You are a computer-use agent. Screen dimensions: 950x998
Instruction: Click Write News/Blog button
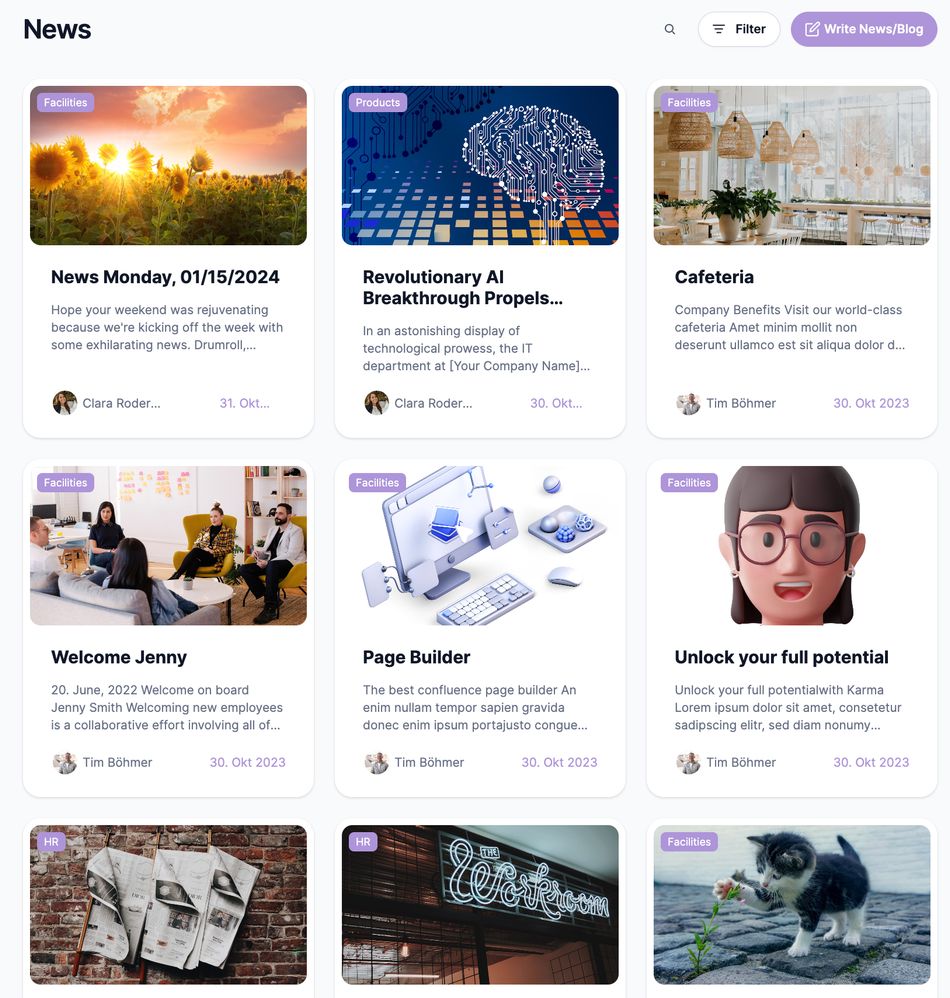pyautogui.click(x=863, y=29)
